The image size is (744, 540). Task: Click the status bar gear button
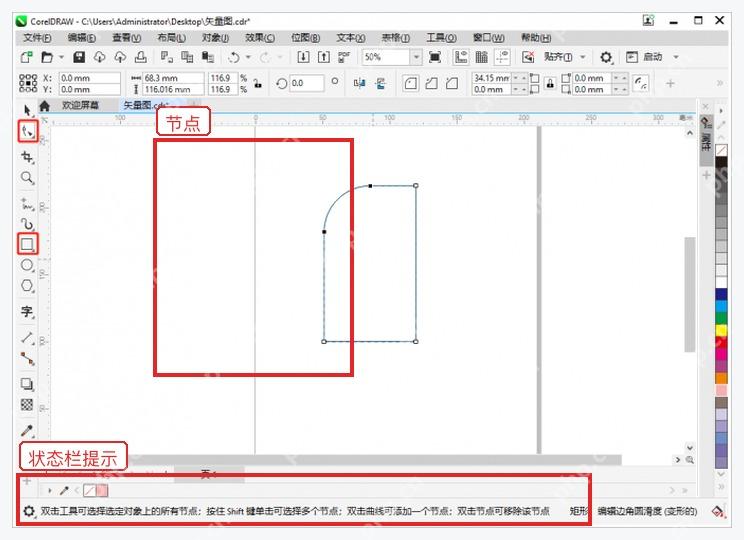point(29,511)
